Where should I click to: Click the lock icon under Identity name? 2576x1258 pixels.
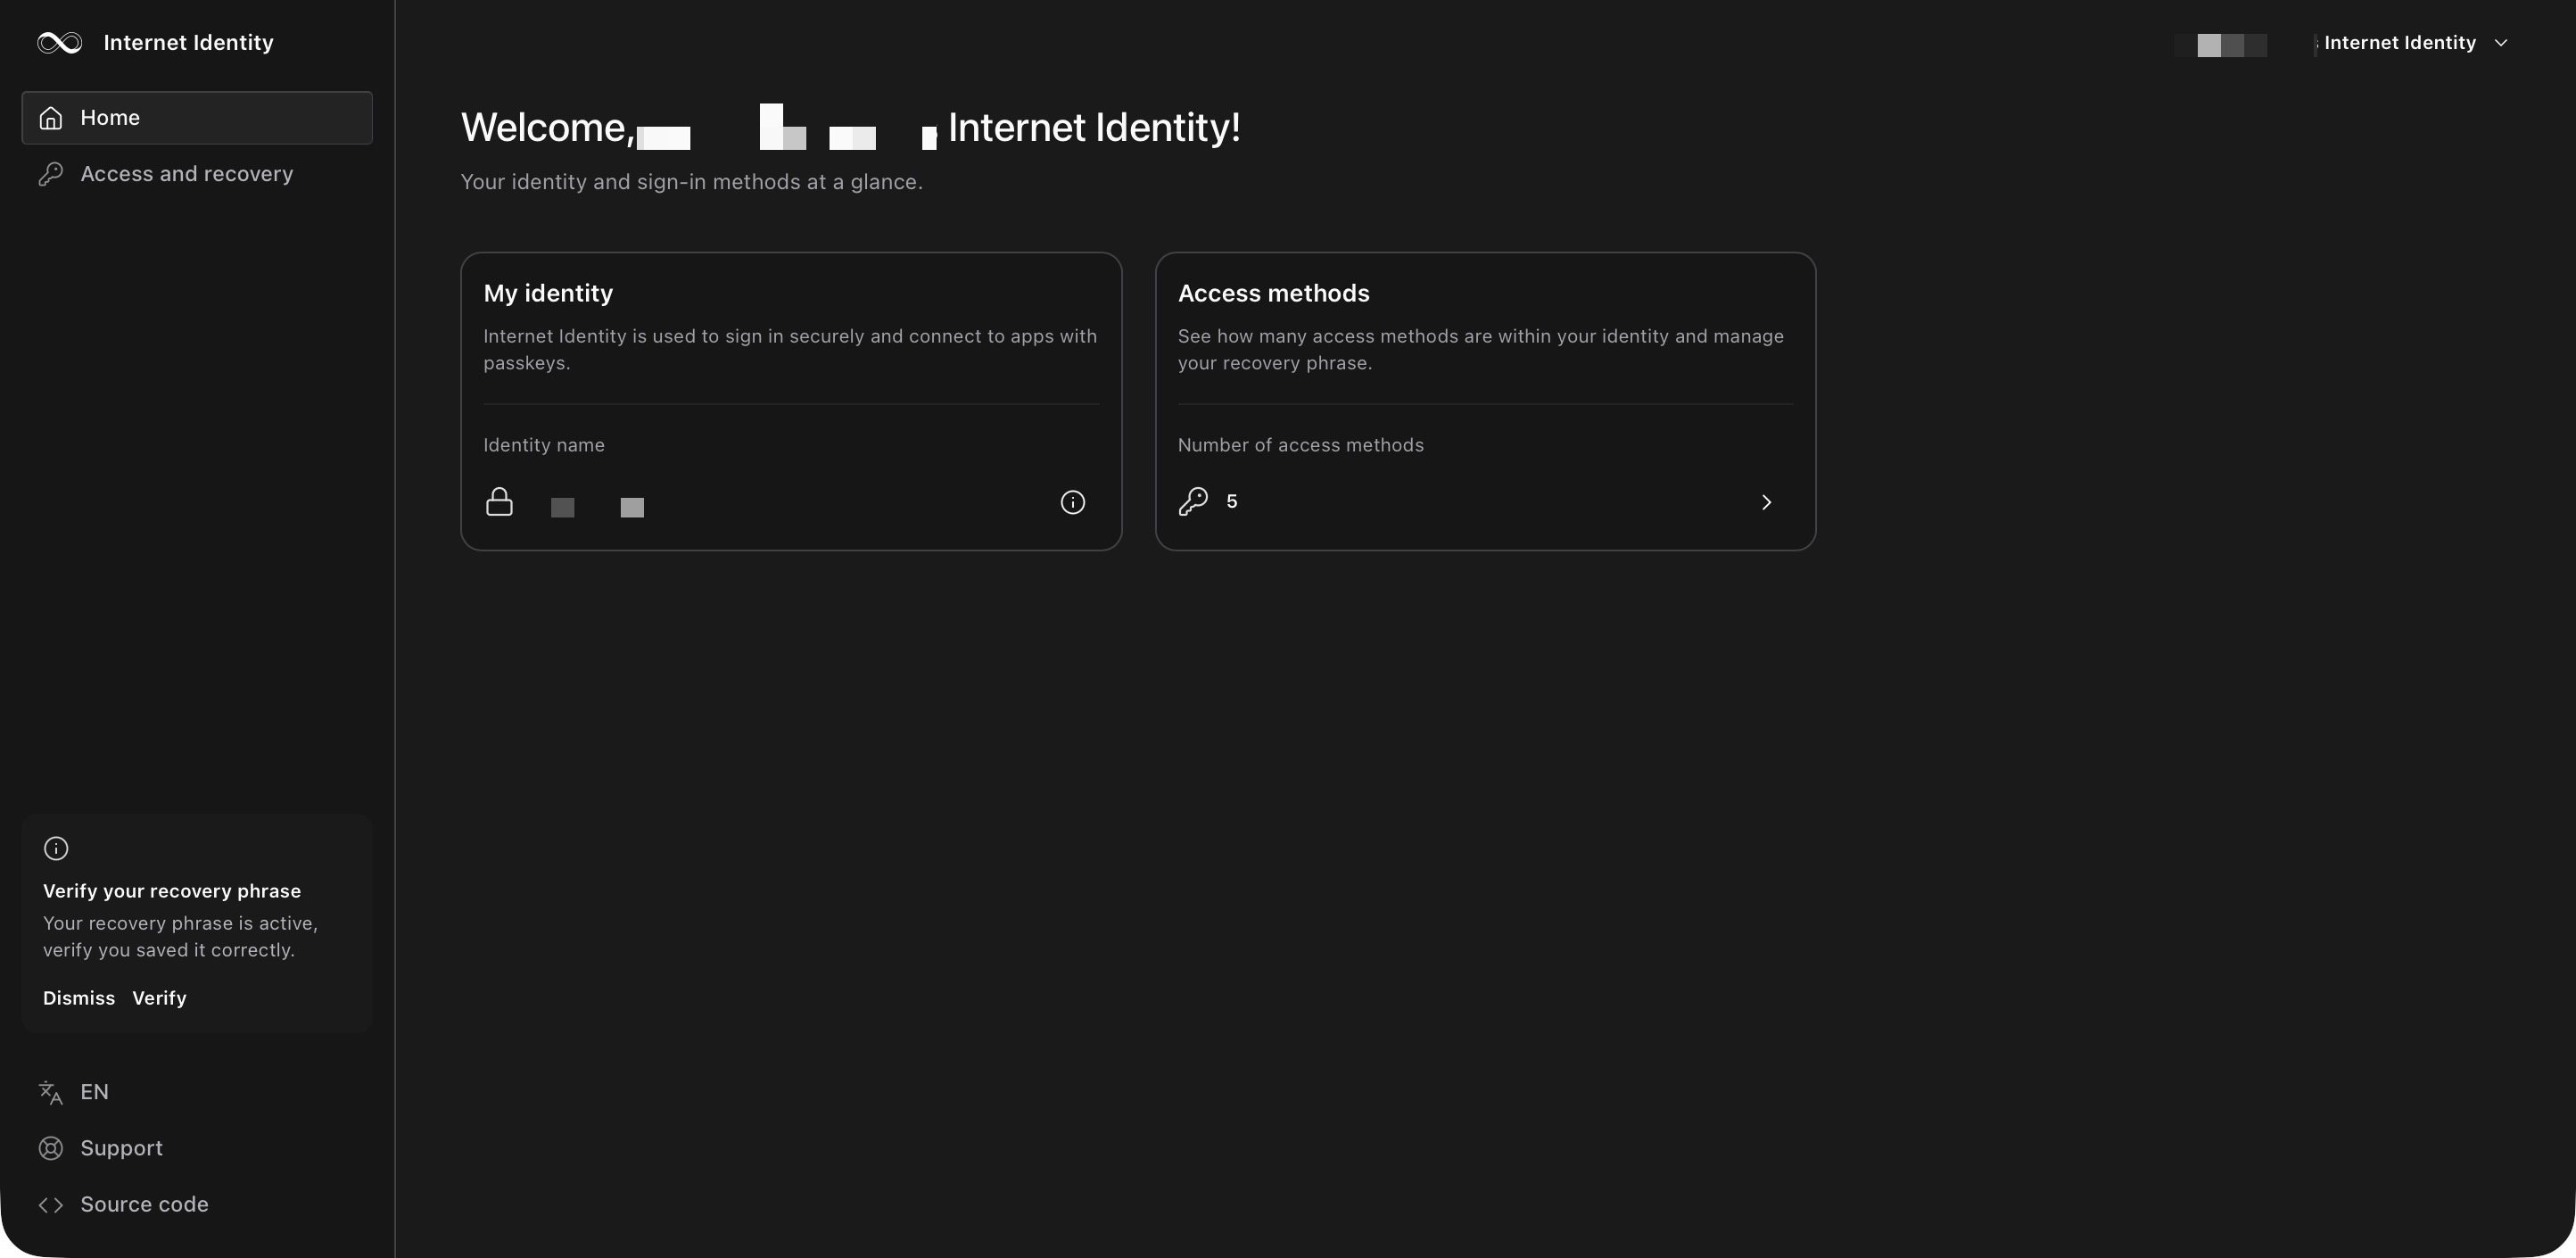499,502
